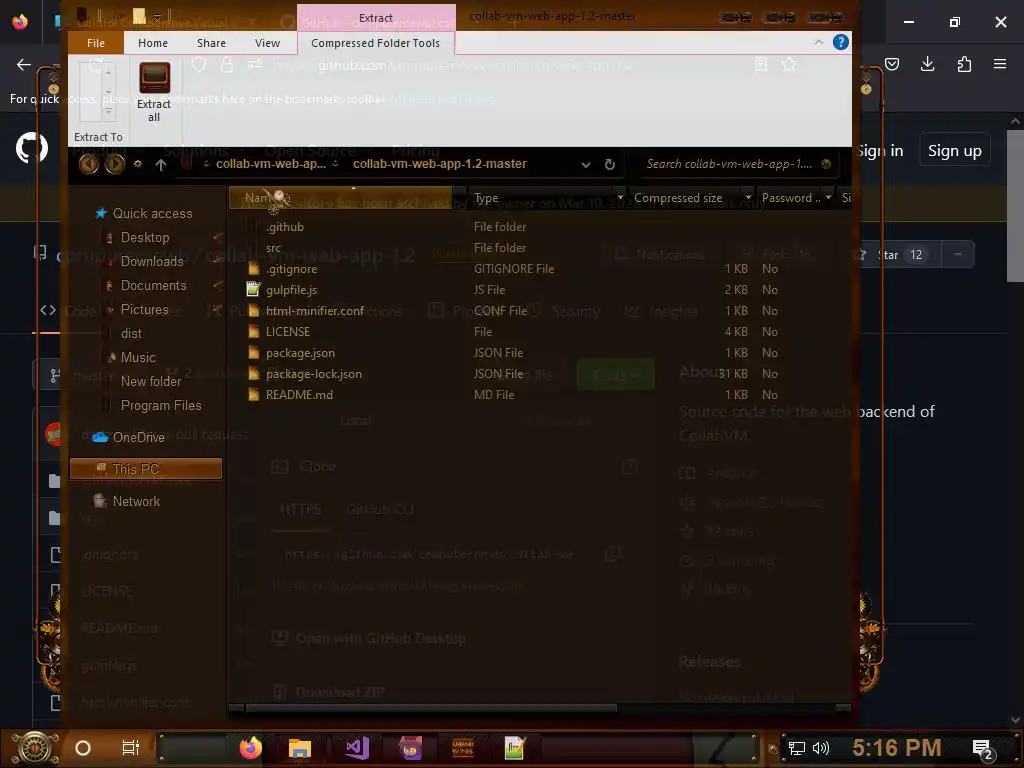
Task: Expand the address bar history dropdown
Action: [586, 165]
